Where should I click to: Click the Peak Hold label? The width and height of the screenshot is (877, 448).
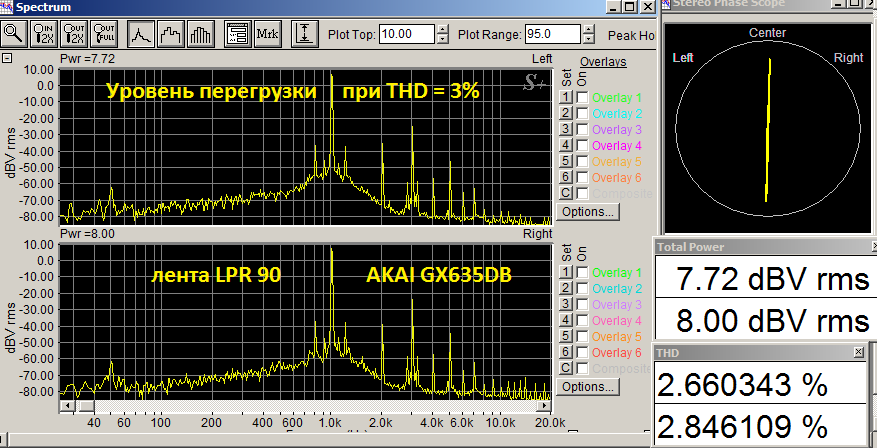[631, 35]
